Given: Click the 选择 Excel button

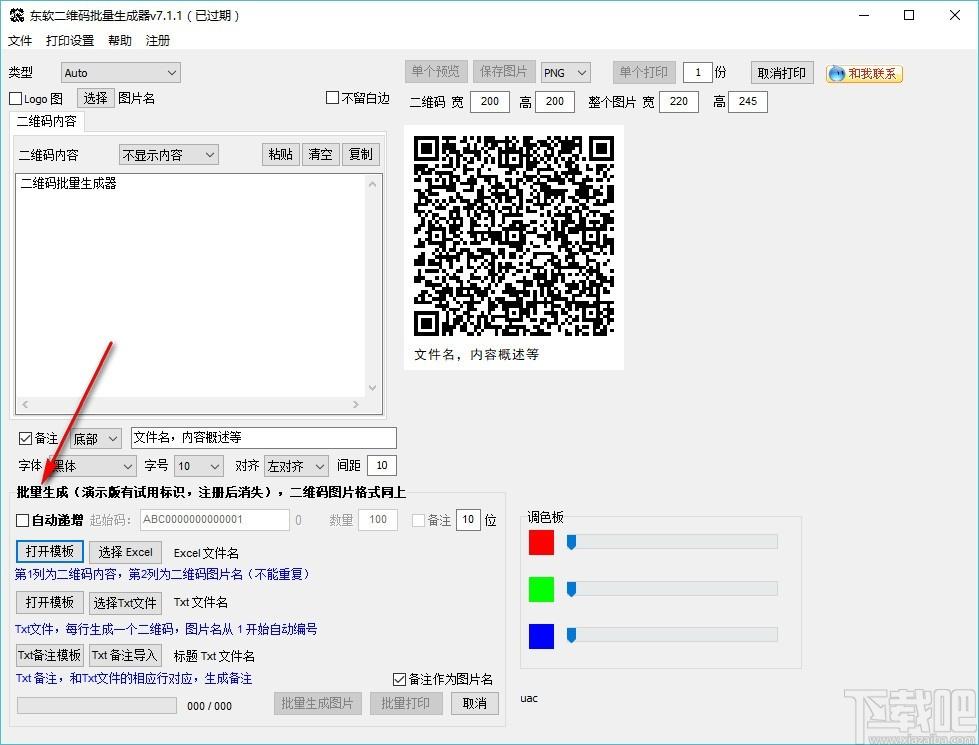Looking at the screenshot, I should (x=125, y=552).
